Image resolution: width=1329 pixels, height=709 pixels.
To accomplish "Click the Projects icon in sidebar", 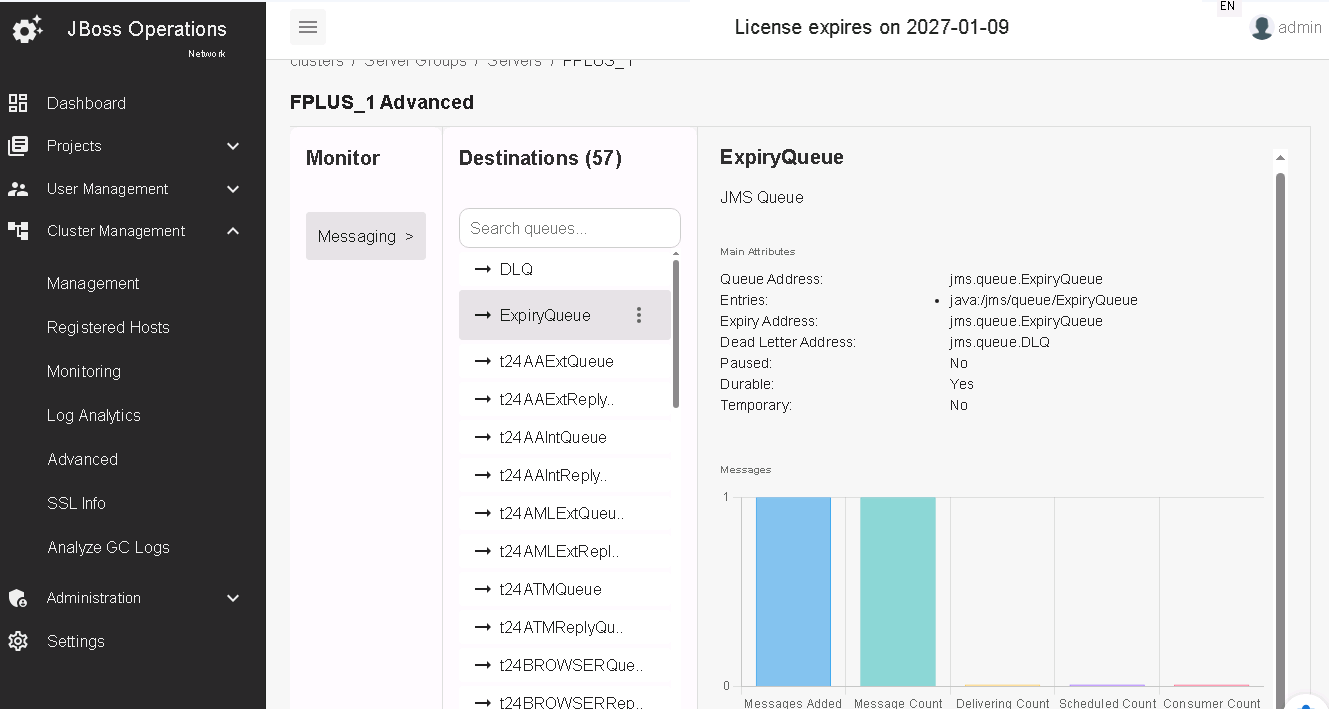I will click(x=18, y=146).
